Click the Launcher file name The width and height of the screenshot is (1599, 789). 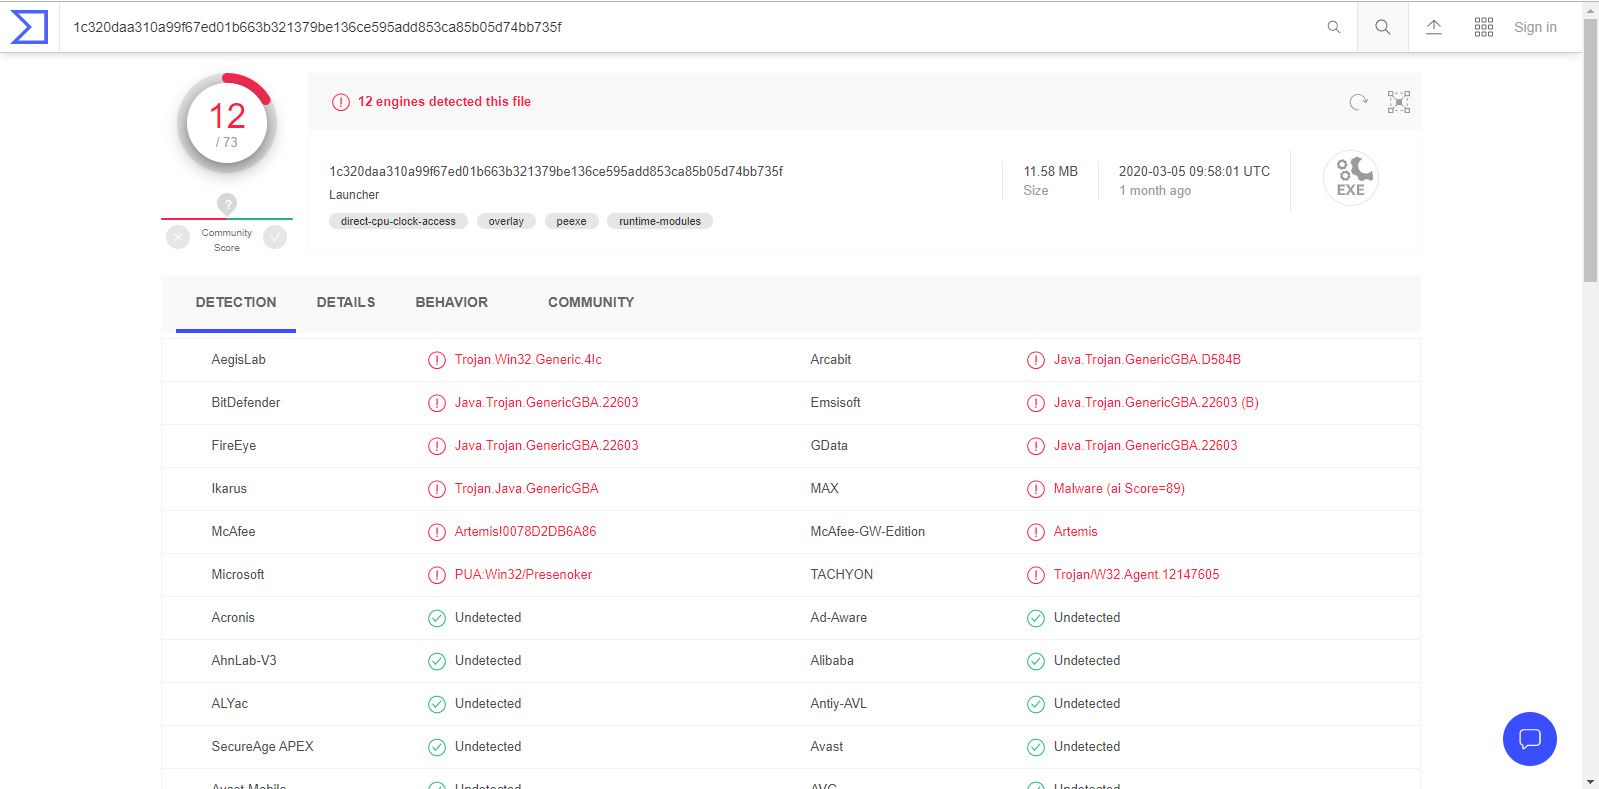pos(354,195)
